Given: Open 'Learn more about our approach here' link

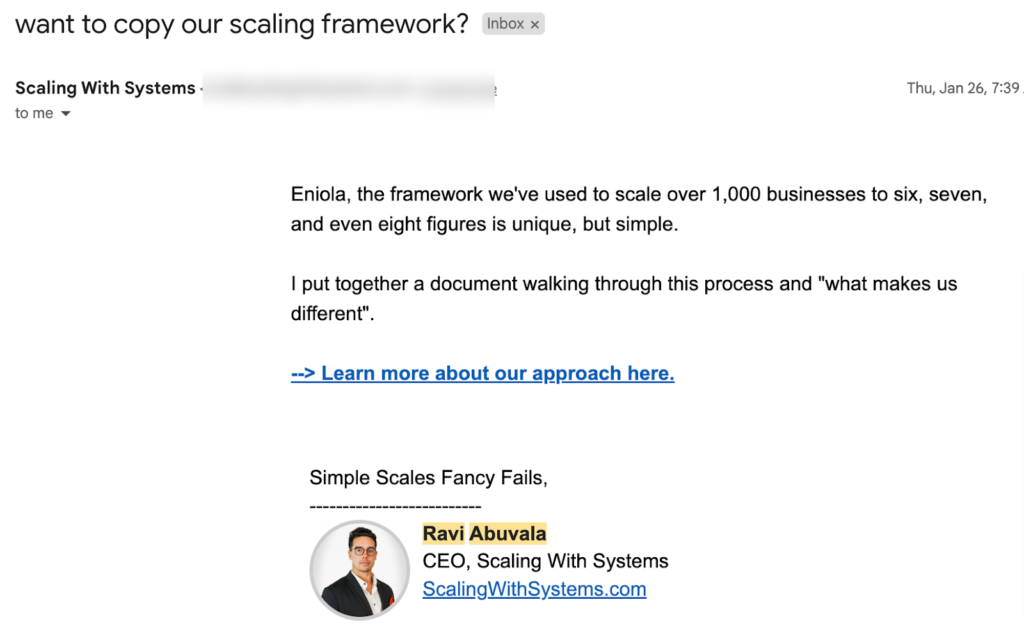Looking at the screenshot, I should [x=483, y=372].
